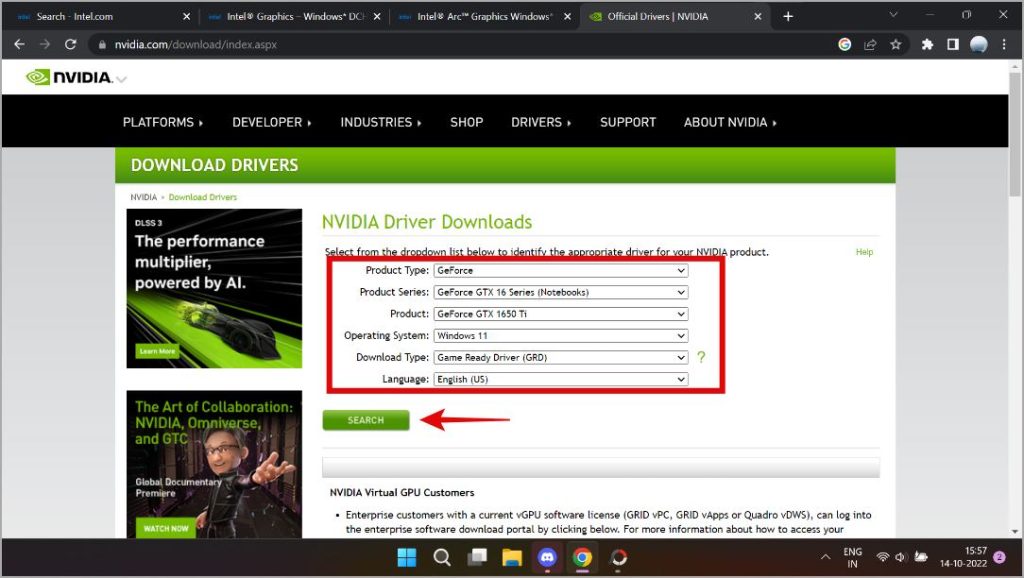Click the Help link
Viewport: 1024px width, 578px height.
click(864, 251)
